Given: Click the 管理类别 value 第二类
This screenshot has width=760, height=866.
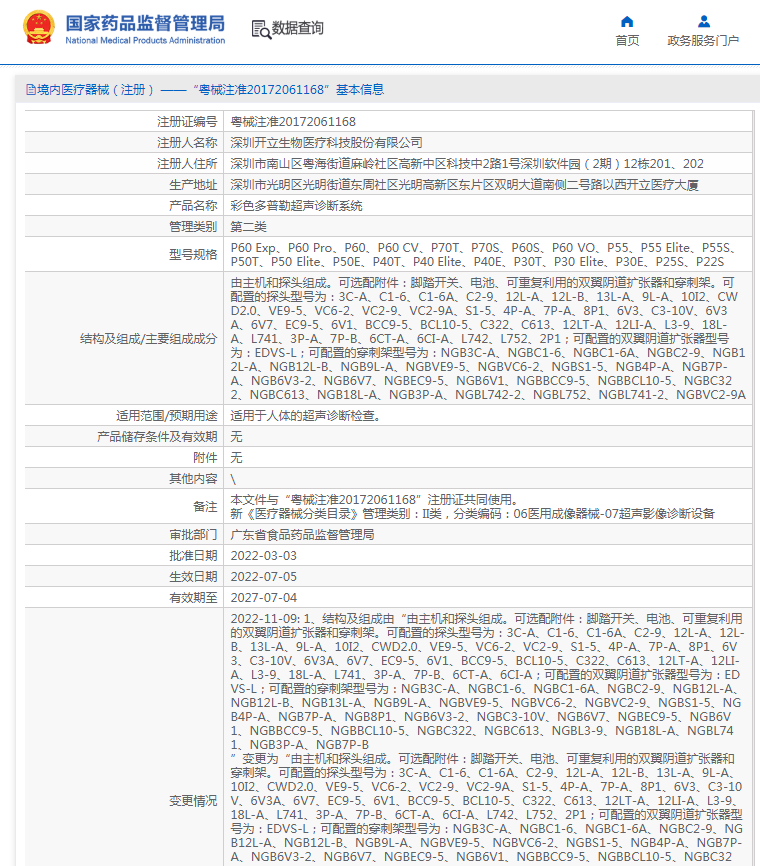Looking at the screenshot, I should coord(249,226).
